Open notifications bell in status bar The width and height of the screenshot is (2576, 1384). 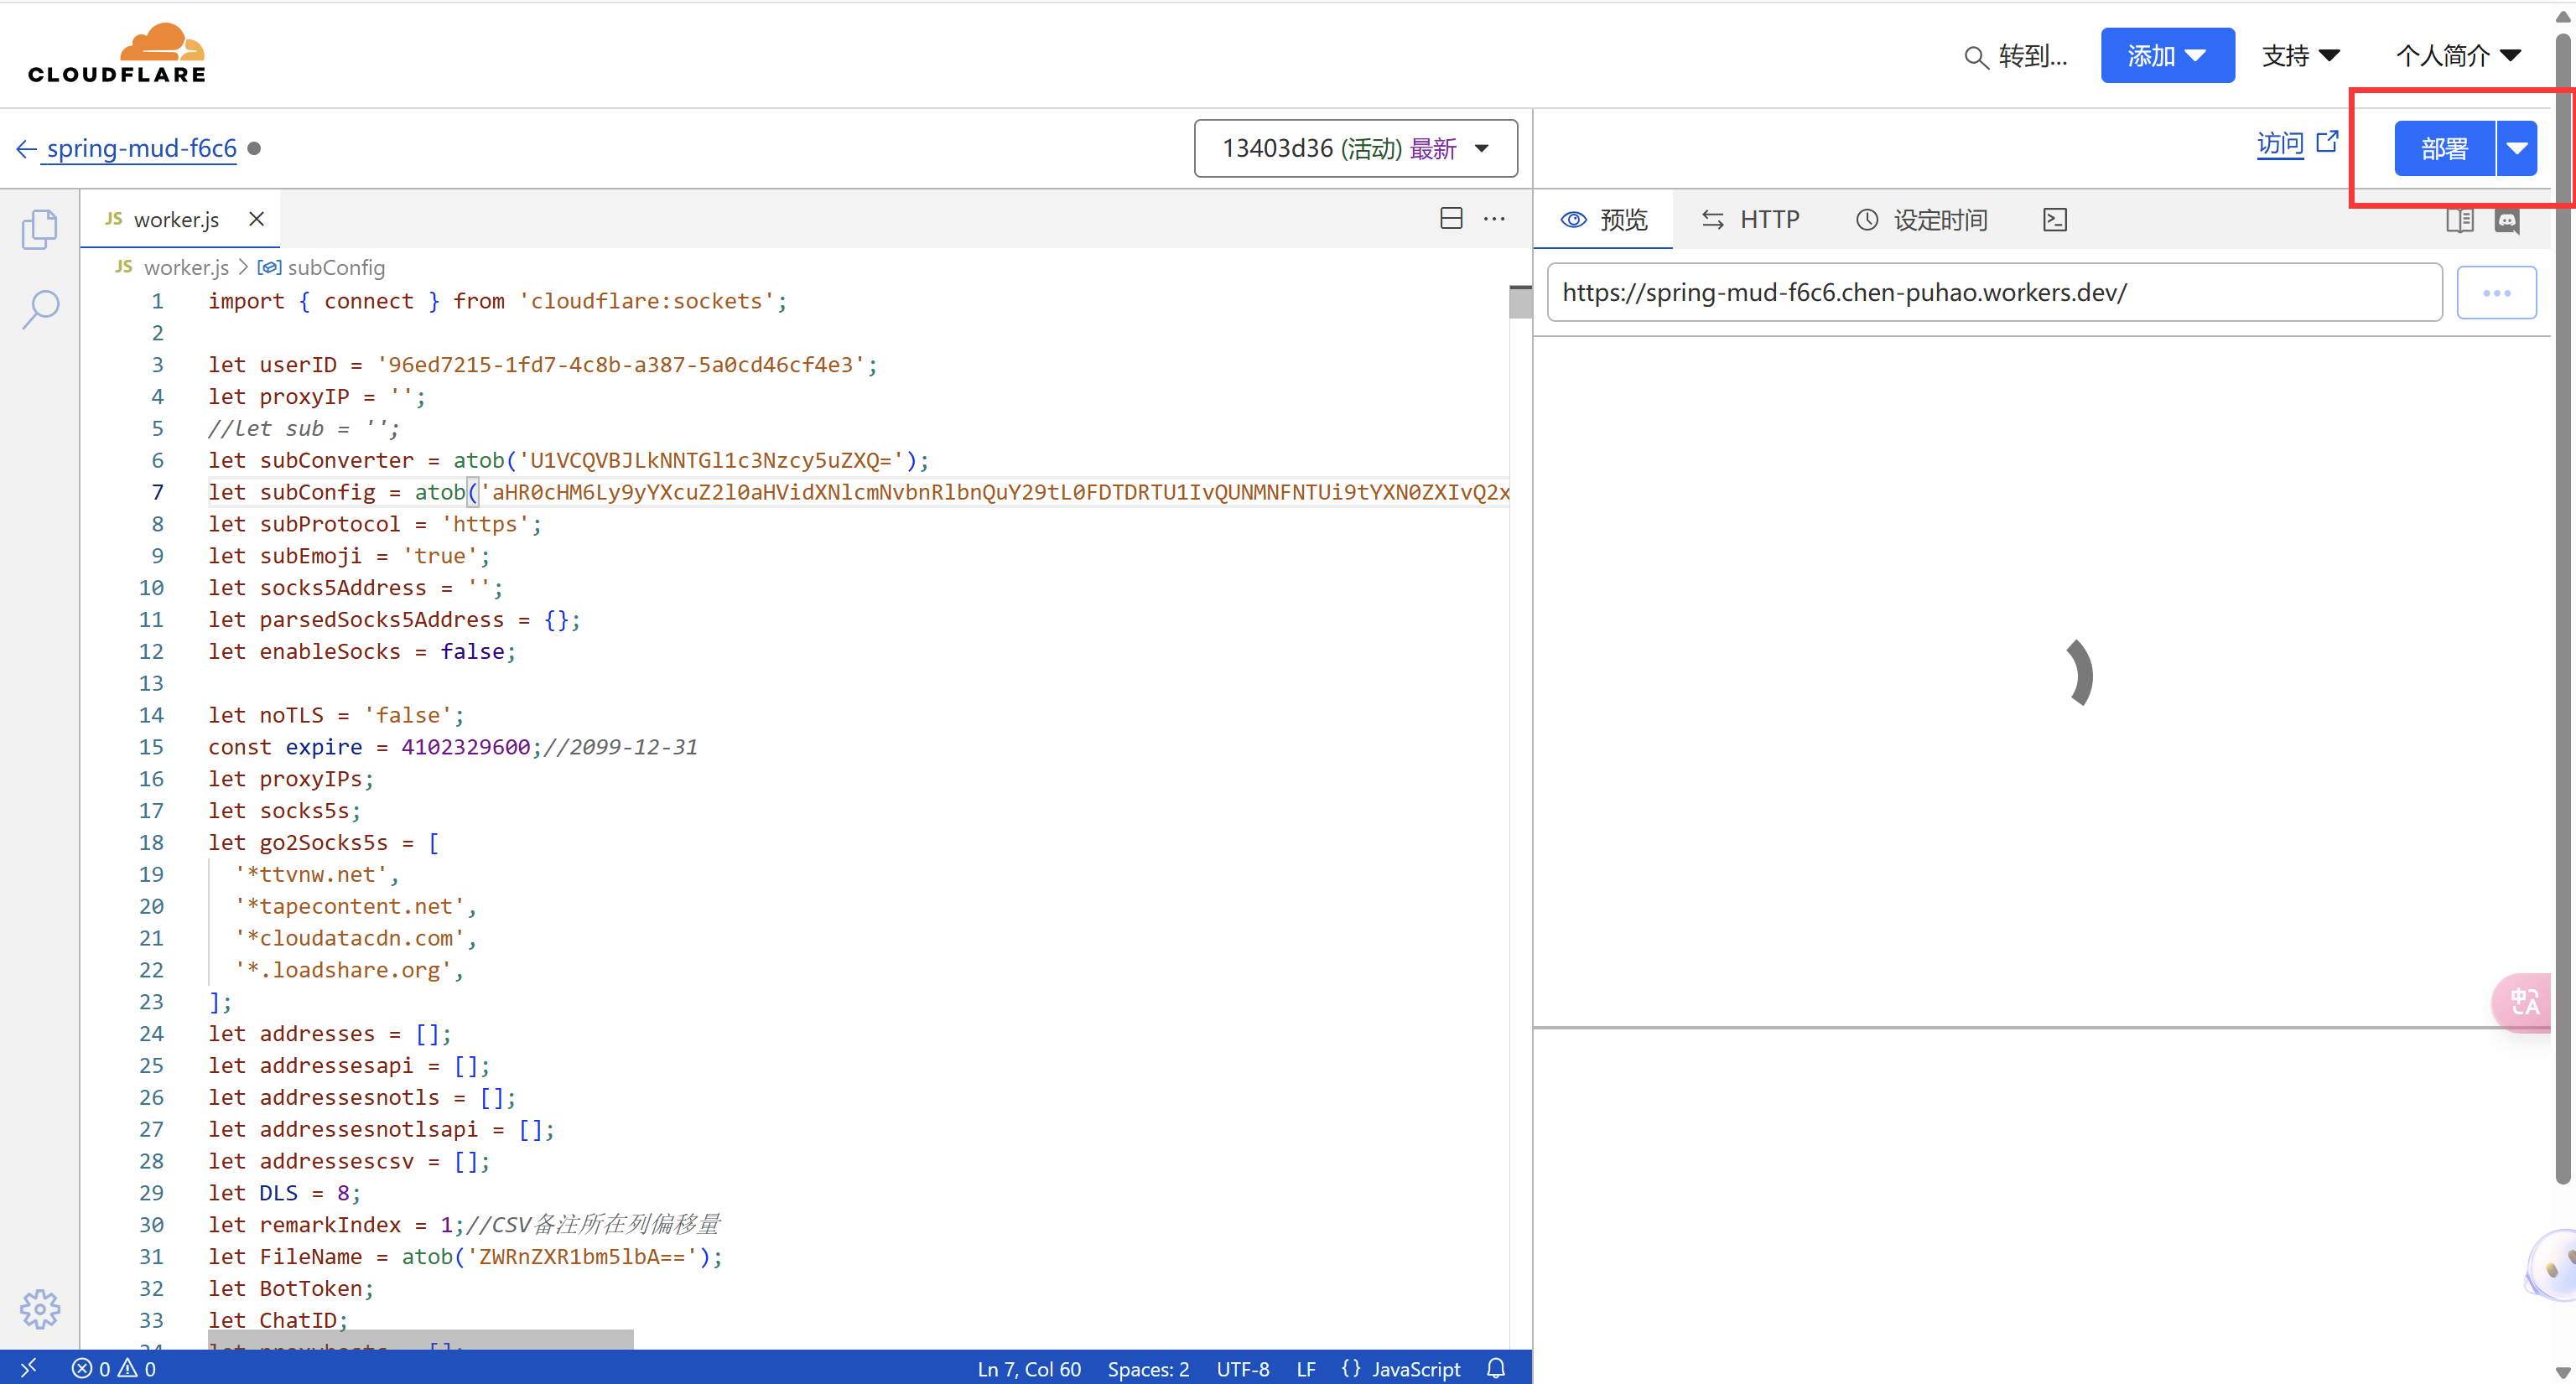[x=1496, y=1367]
